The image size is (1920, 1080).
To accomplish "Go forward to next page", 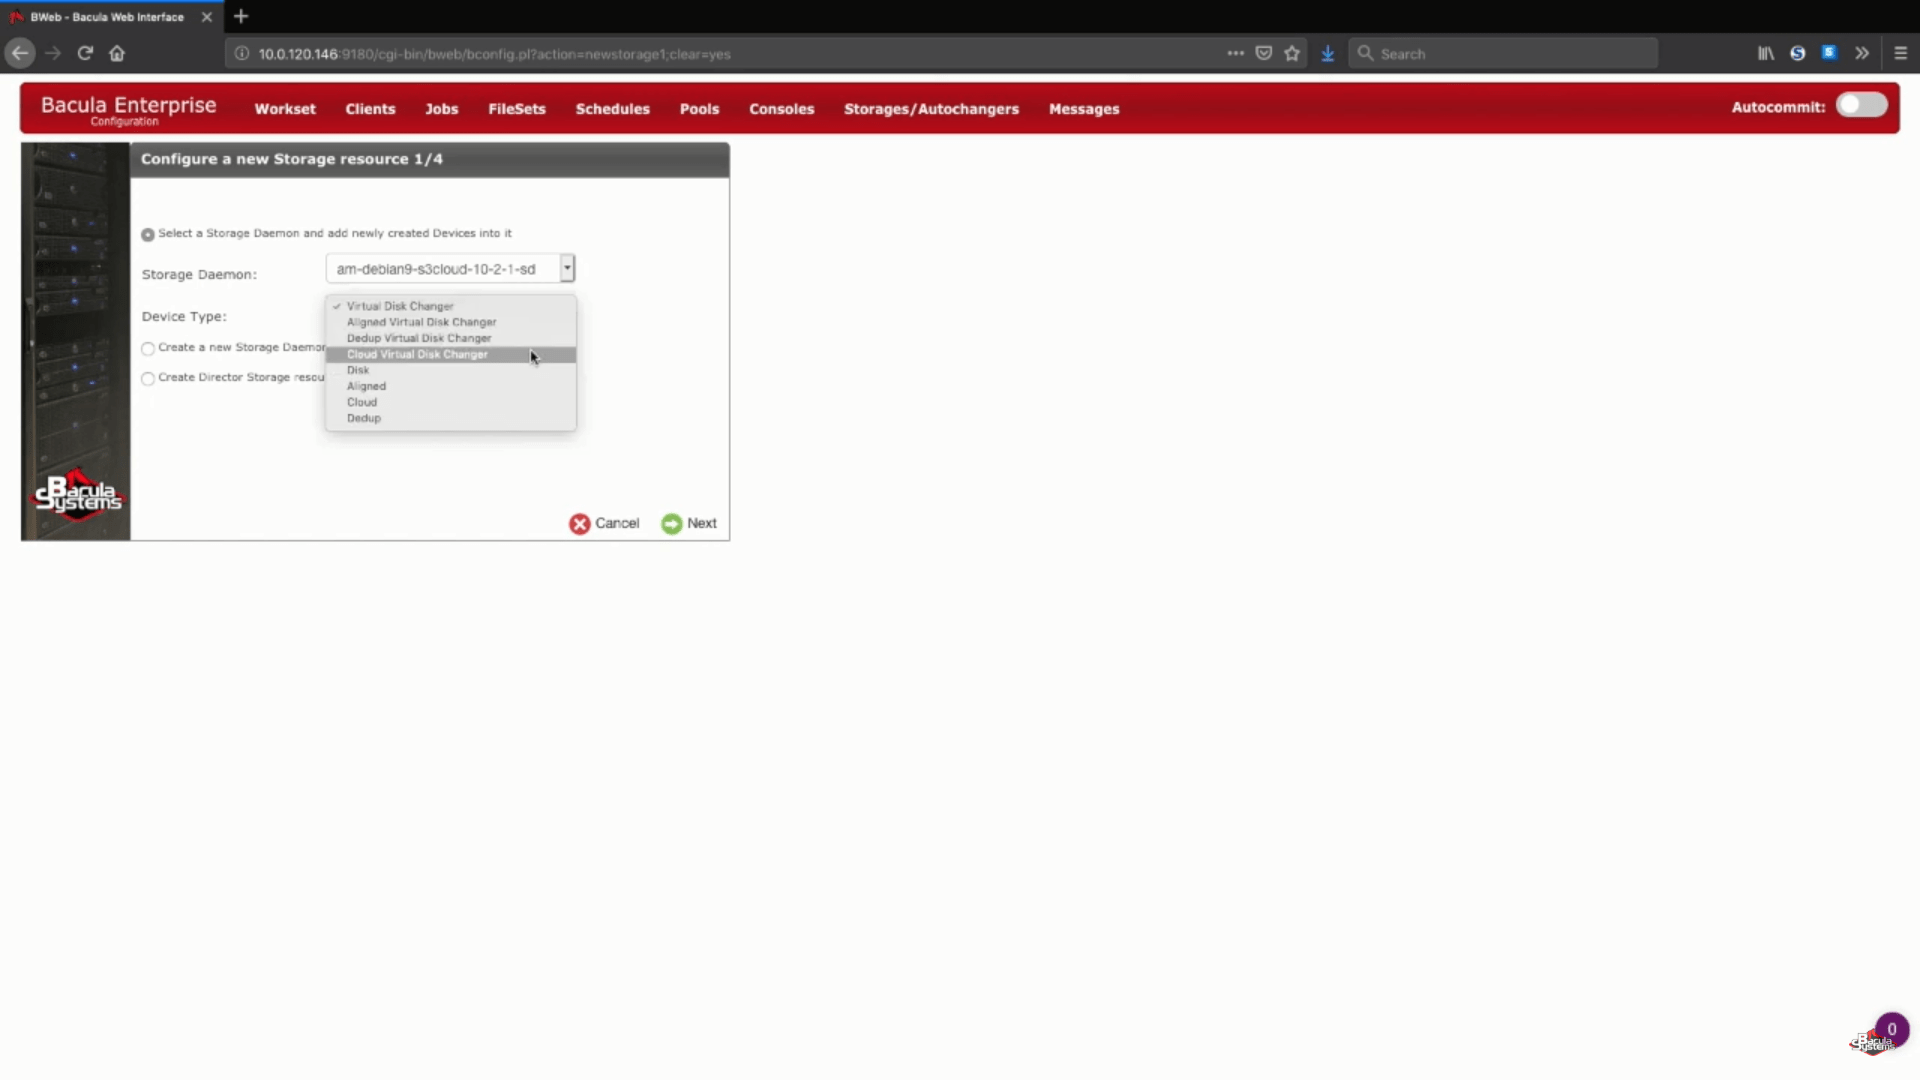I will (53, 53).
